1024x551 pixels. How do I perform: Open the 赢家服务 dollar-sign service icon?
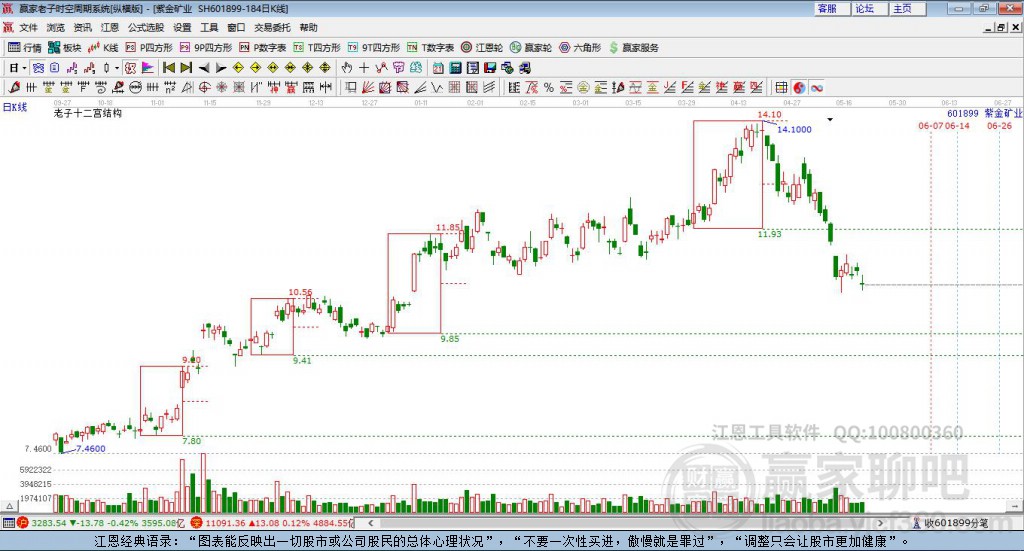(x=633, y=48)
